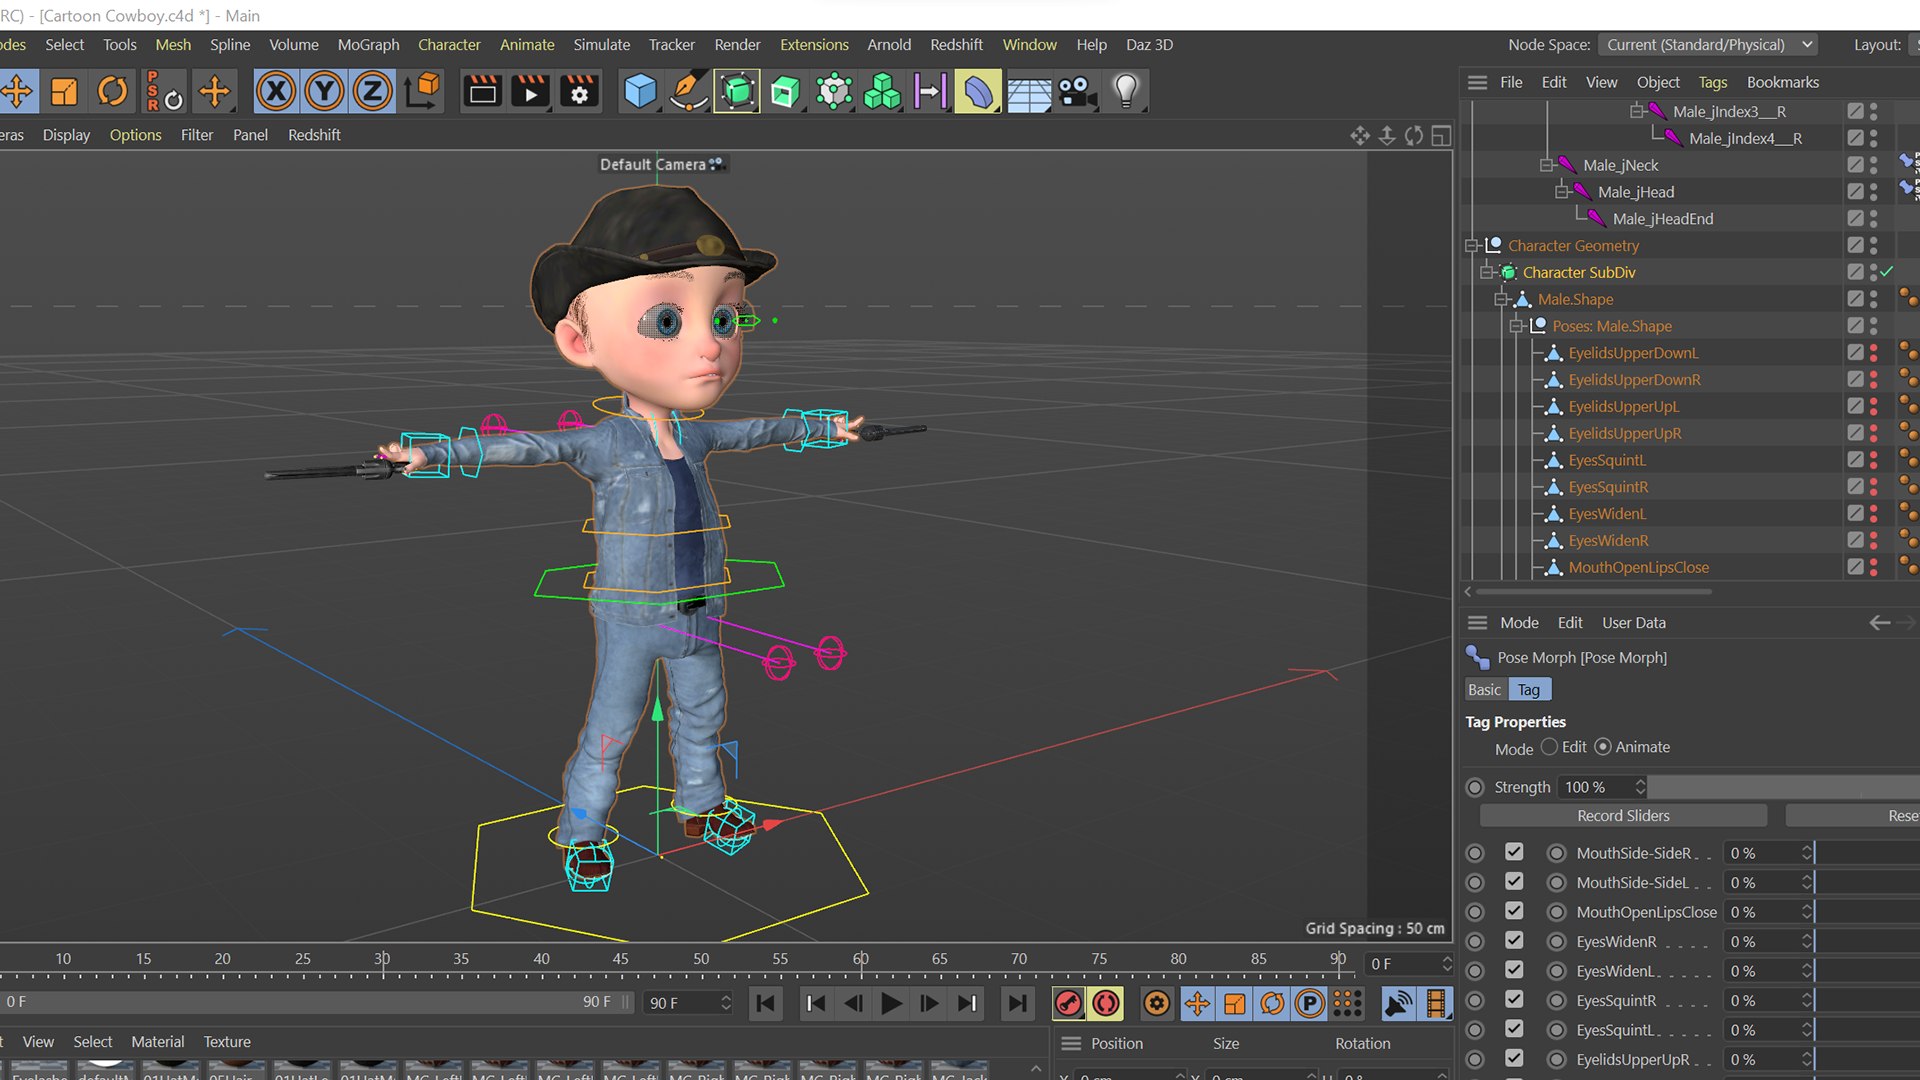Viewport: 1920px width, 1080px height.
Task: Open Edit Render Settings gear clapperboard
Action: point(579,92)
